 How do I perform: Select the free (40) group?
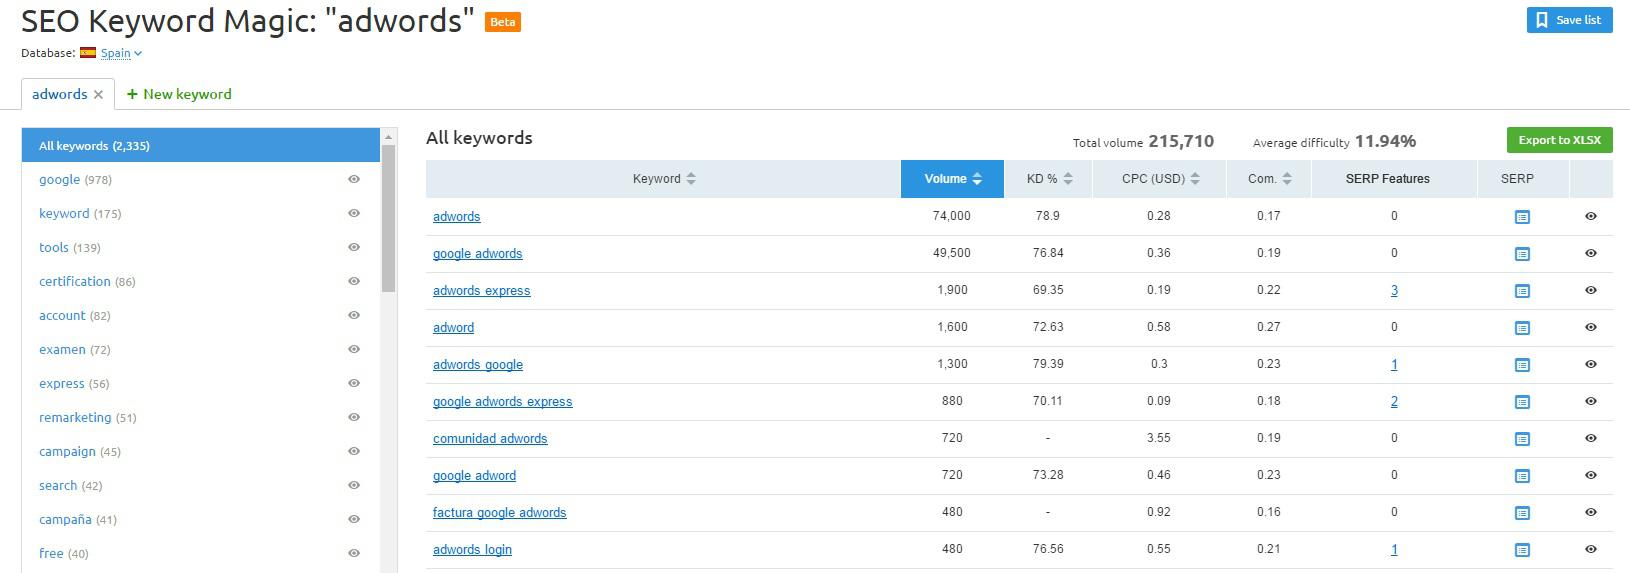[x=63, y=554]
